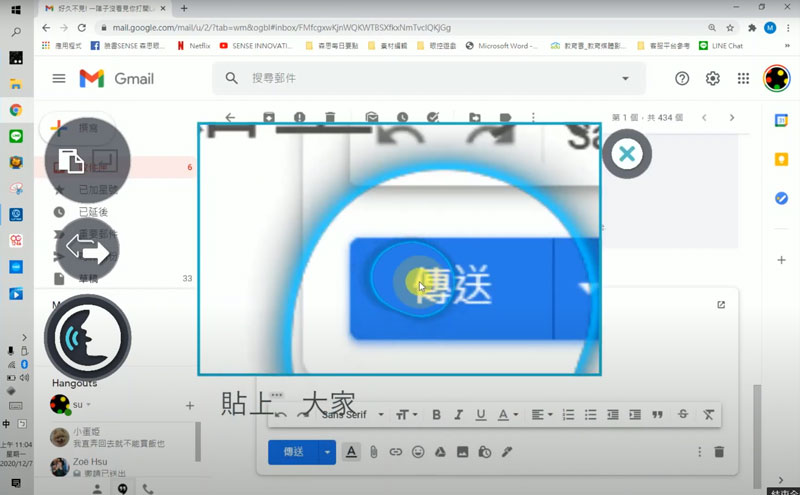Viewport: 800px width, 495px height.
Task: Toggle bold formatting
Action: (436, 414)
